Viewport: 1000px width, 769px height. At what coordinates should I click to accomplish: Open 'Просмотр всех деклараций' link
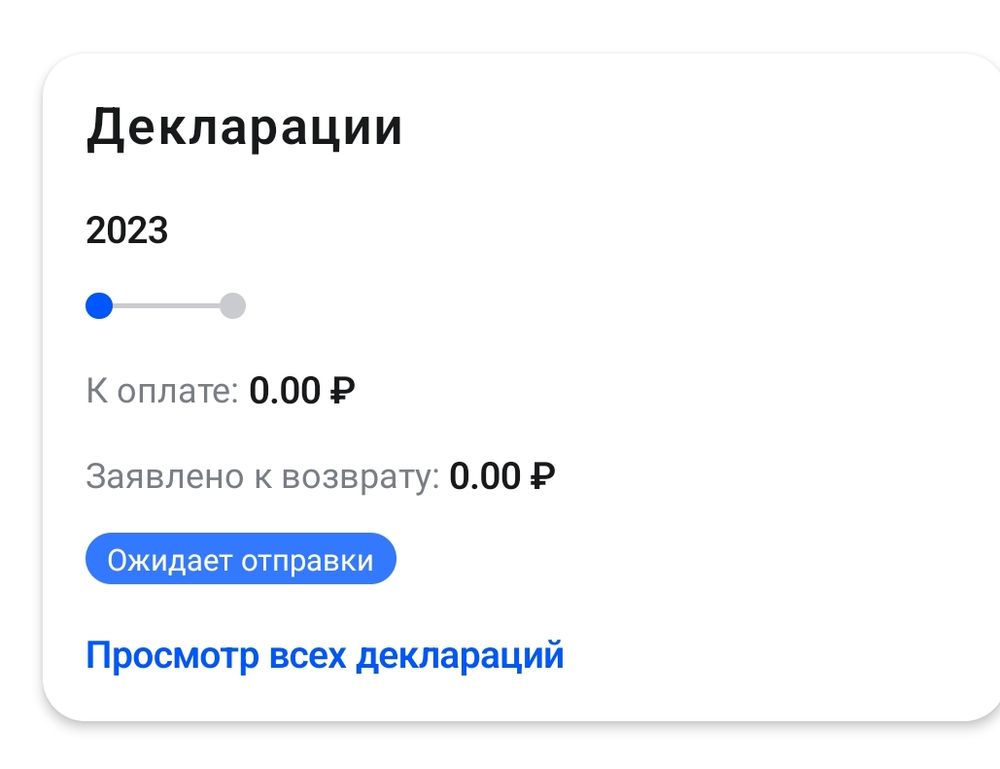coord(326,654)
